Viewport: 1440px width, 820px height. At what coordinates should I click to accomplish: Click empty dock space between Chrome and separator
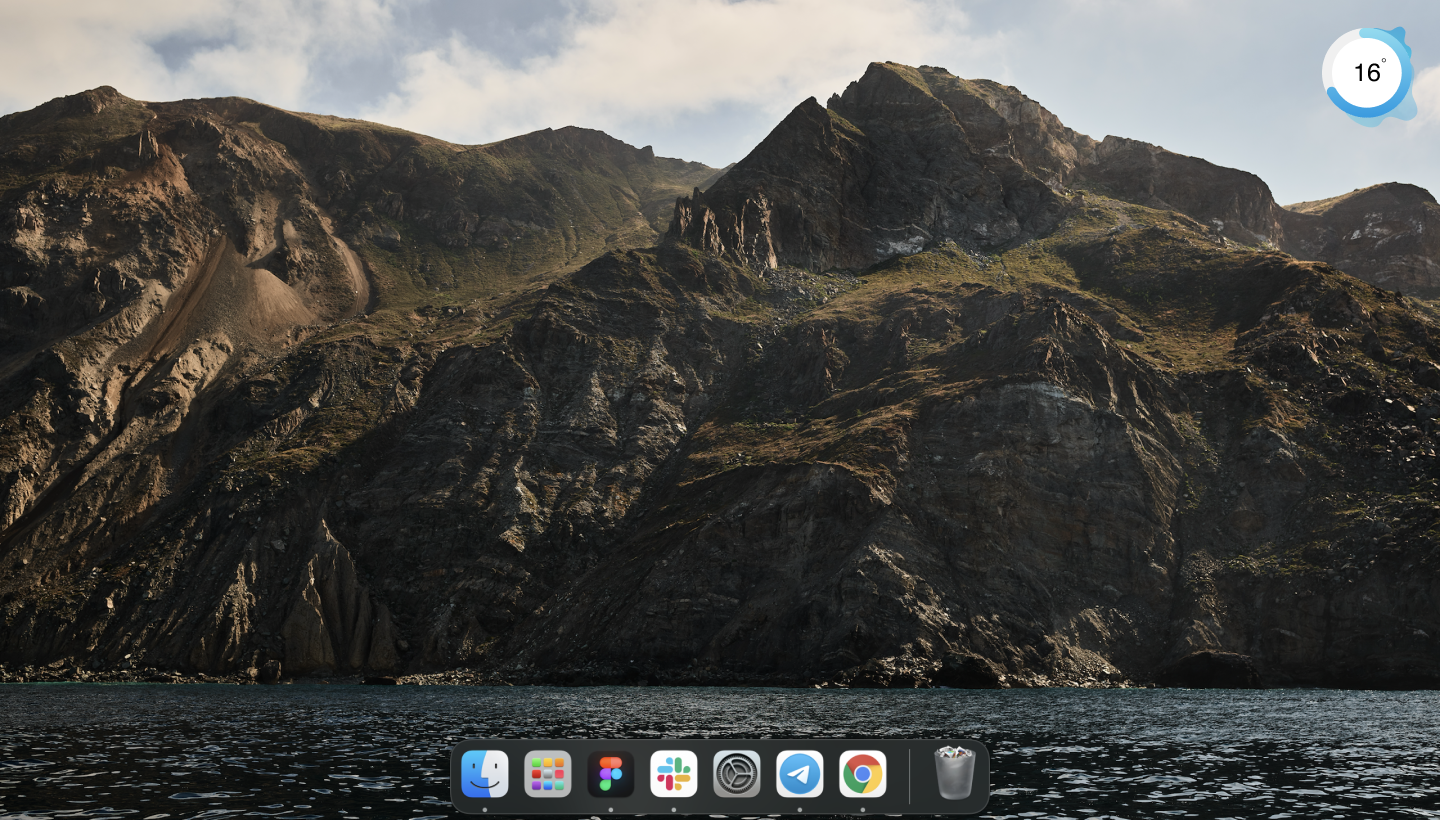pyautogui.click(x=898, y=776)
